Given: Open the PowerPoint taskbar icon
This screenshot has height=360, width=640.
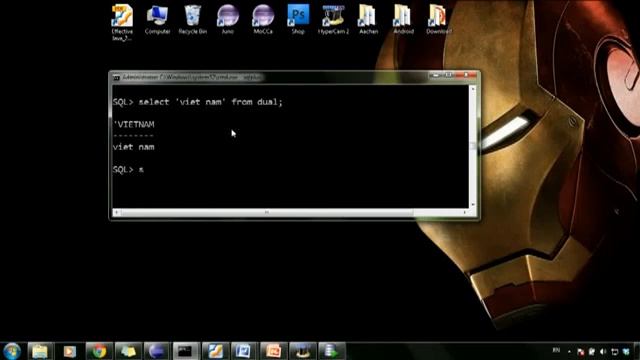Looking at the screenshot, I should [273, 351].
